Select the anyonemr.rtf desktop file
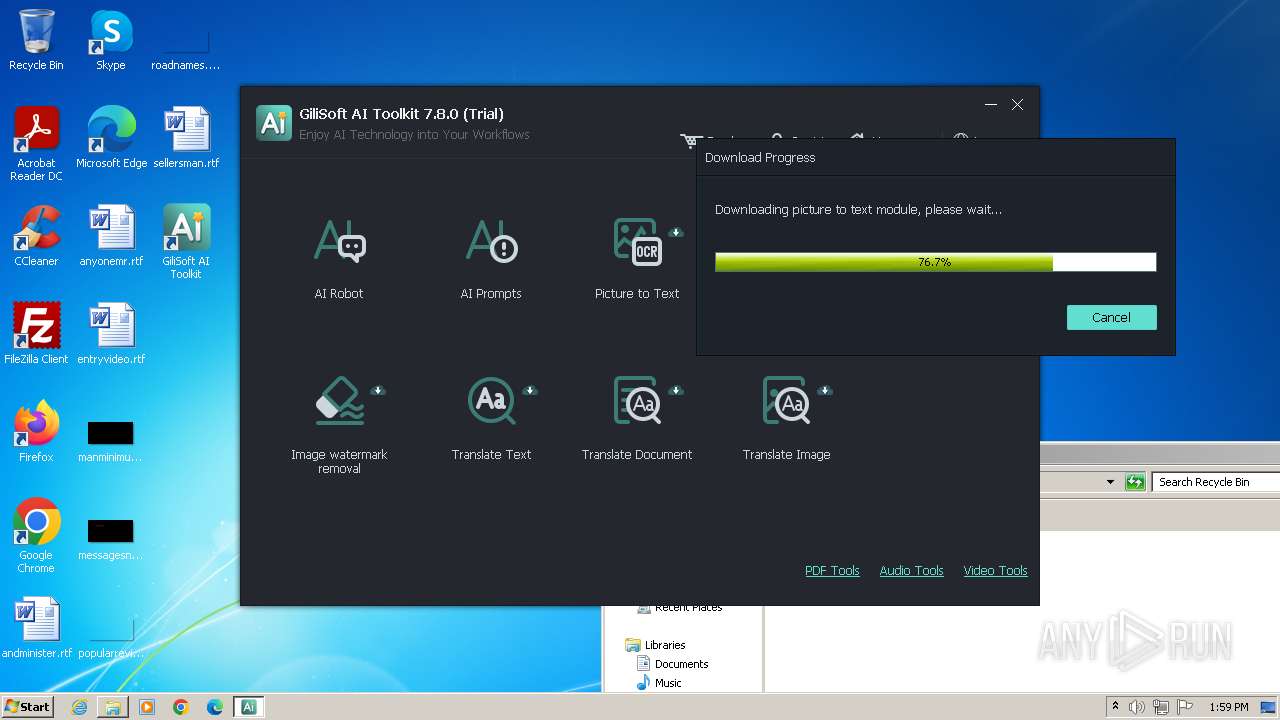The height and width of the screenshot is (720, 1280). click(111, 236)
